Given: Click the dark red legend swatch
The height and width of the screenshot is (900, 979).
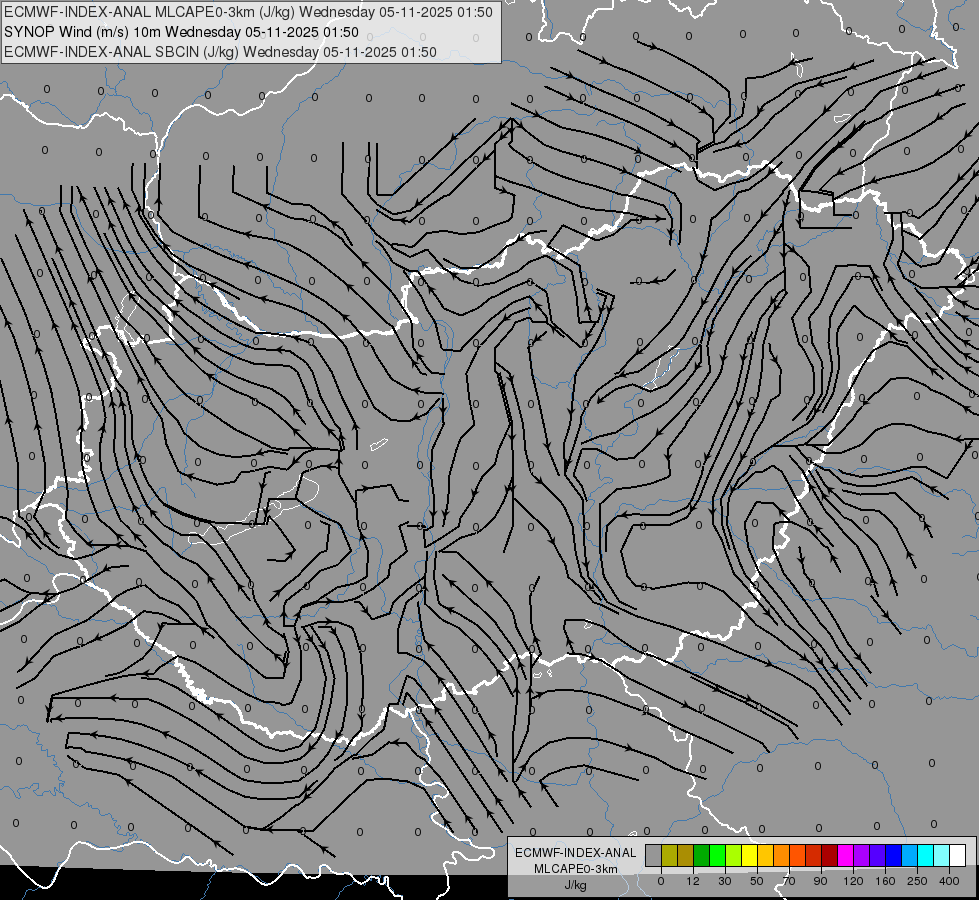Looking at the screenshot, I should tap(829, 856).
